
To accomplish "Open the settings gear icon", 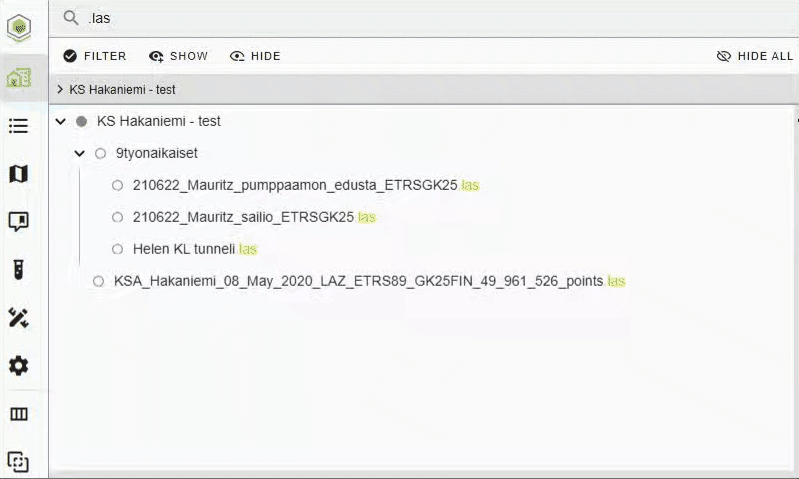I will (x=18, y=365).
